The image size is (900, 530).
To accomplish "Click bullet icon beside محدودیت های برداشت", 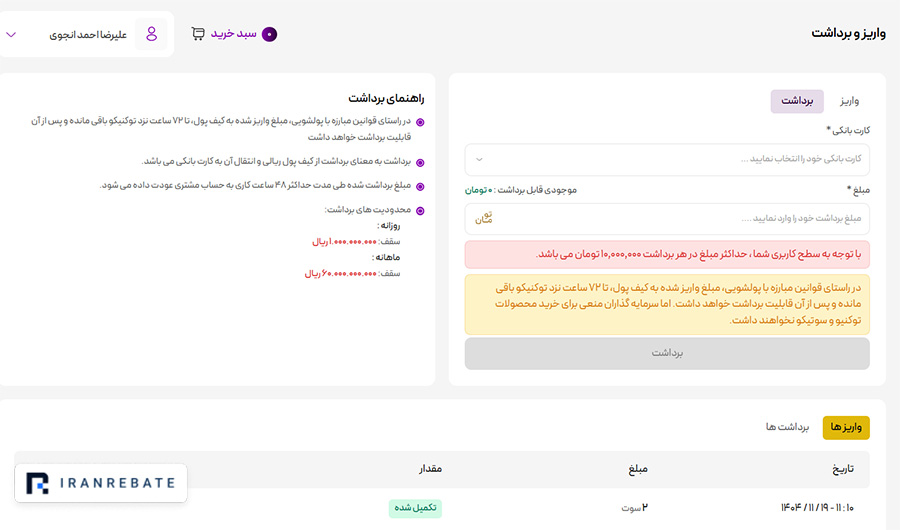I will pos(420,211).
